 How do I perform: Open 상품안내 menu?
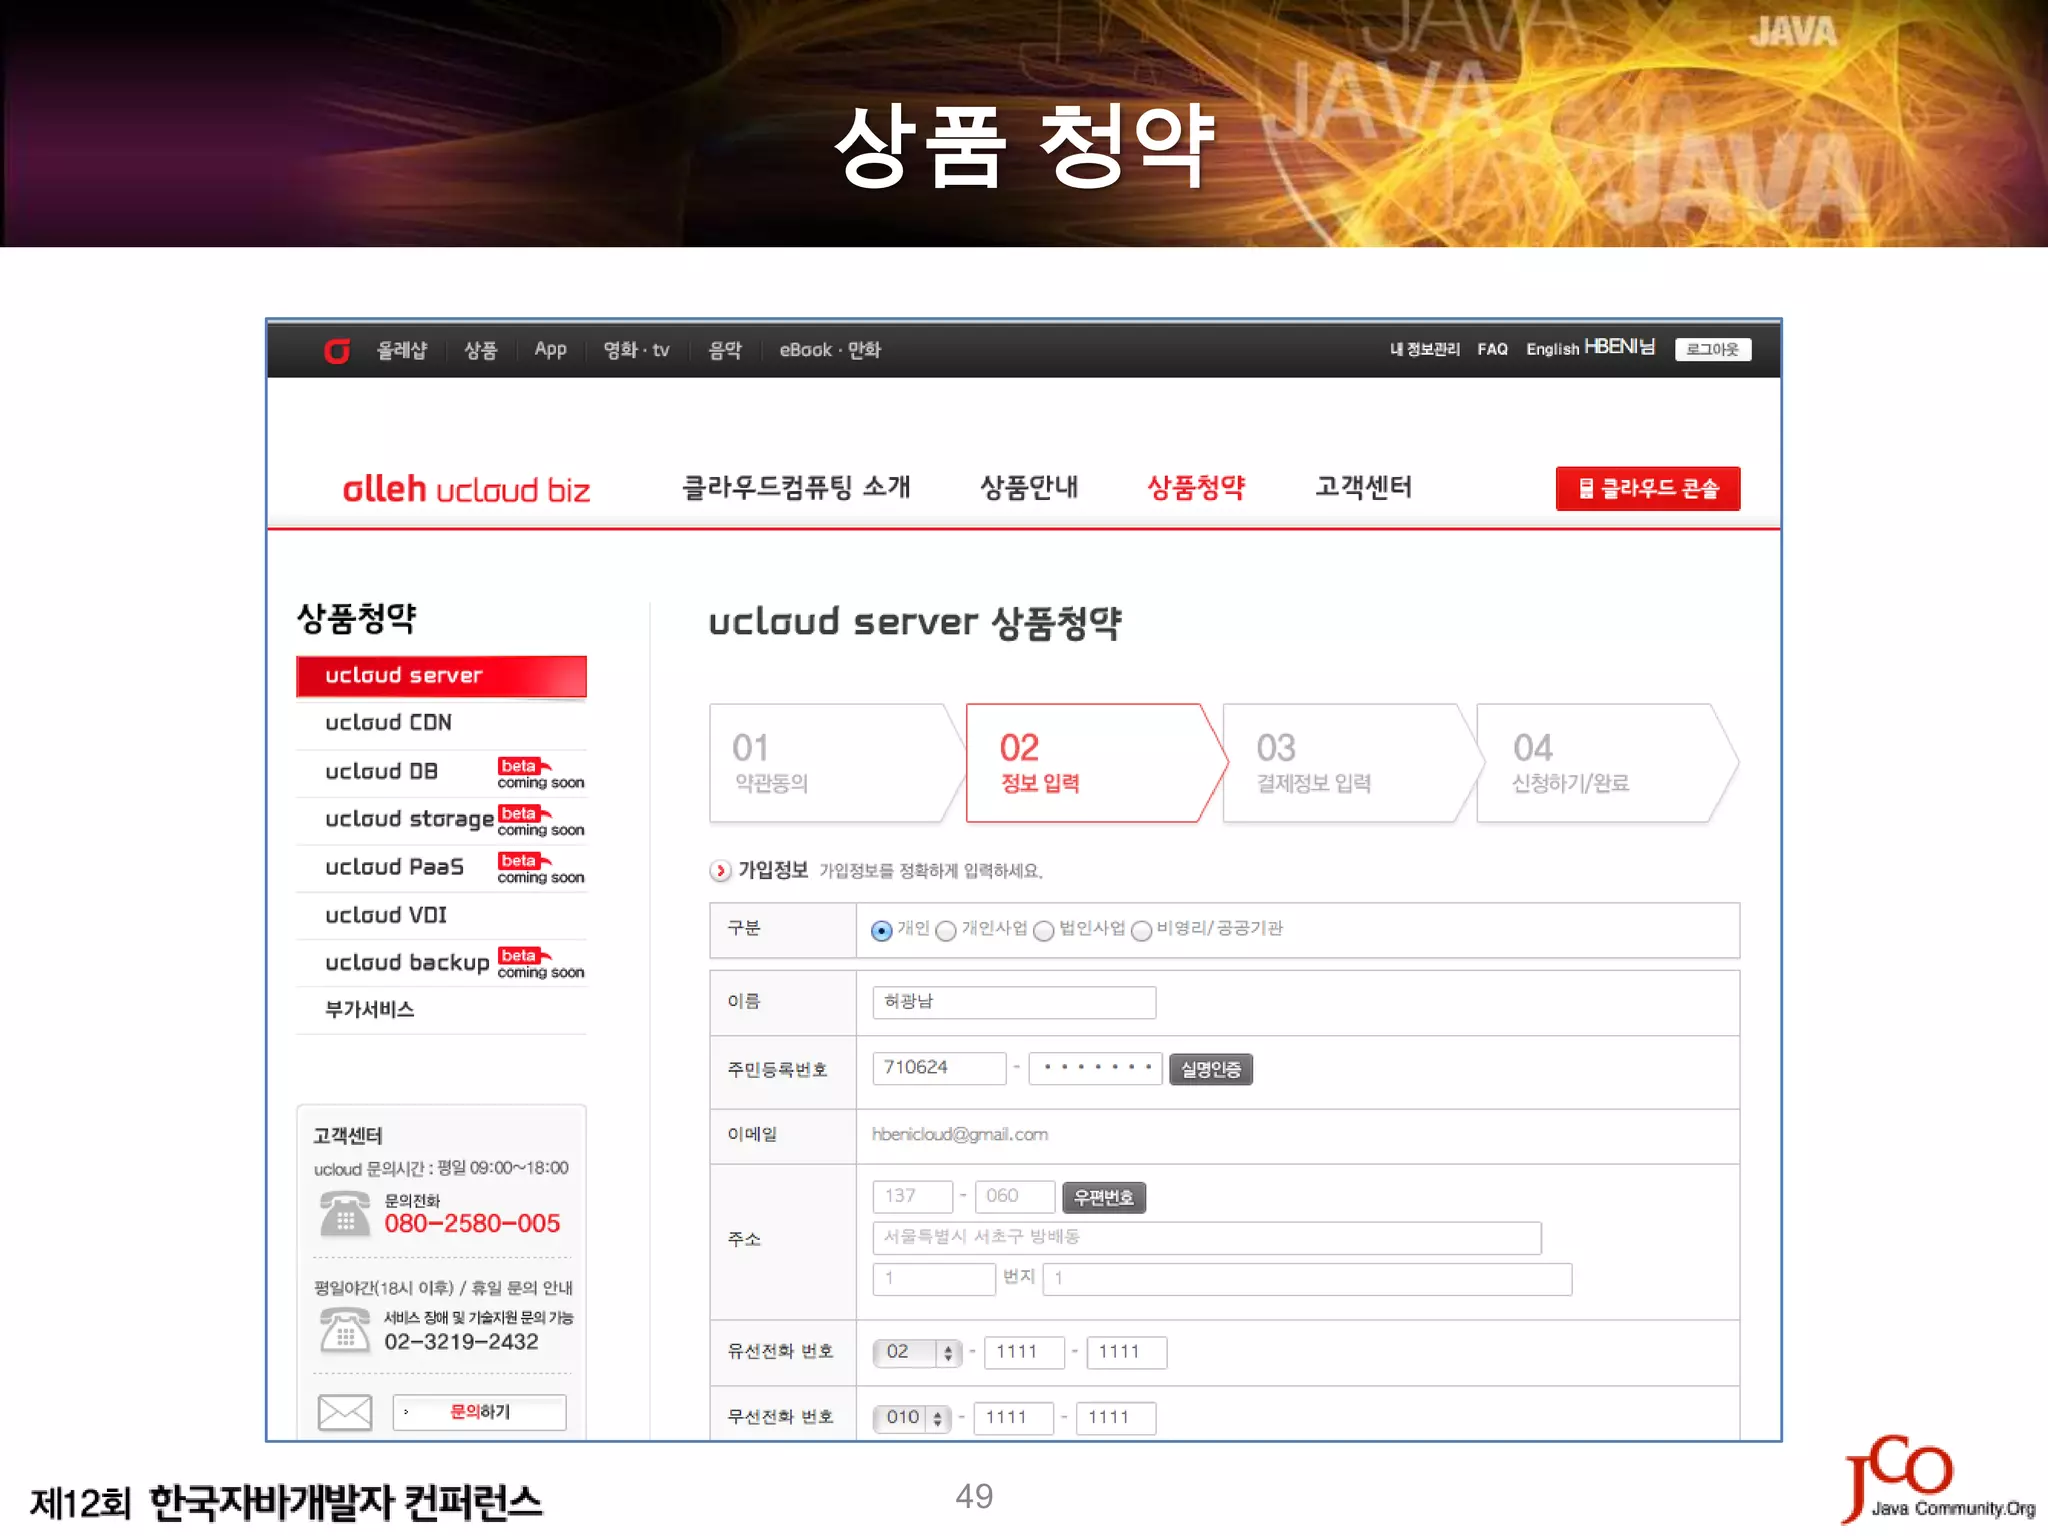pyautogui.click(x=1029, y=487)
